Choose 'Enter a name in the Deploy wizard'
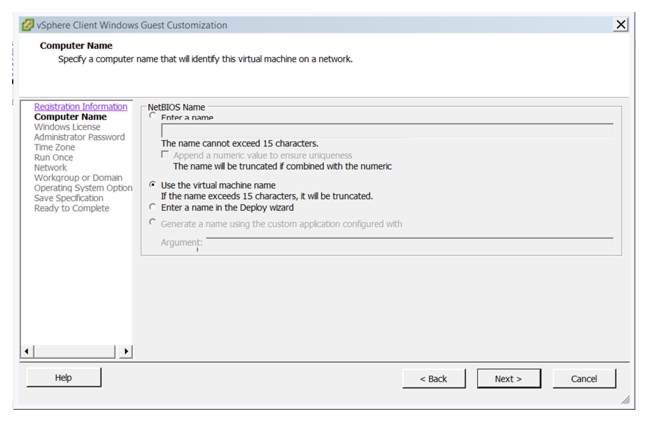Screen dimensions: 649x423 click(152, 207)
